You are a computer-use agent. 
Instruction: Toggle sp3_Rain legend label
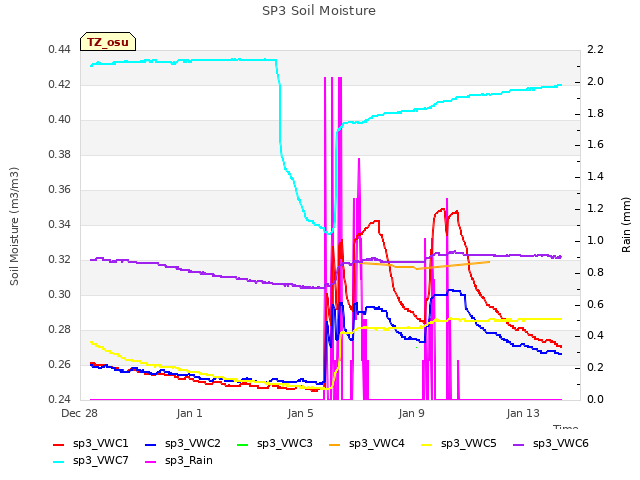(189, 461)
